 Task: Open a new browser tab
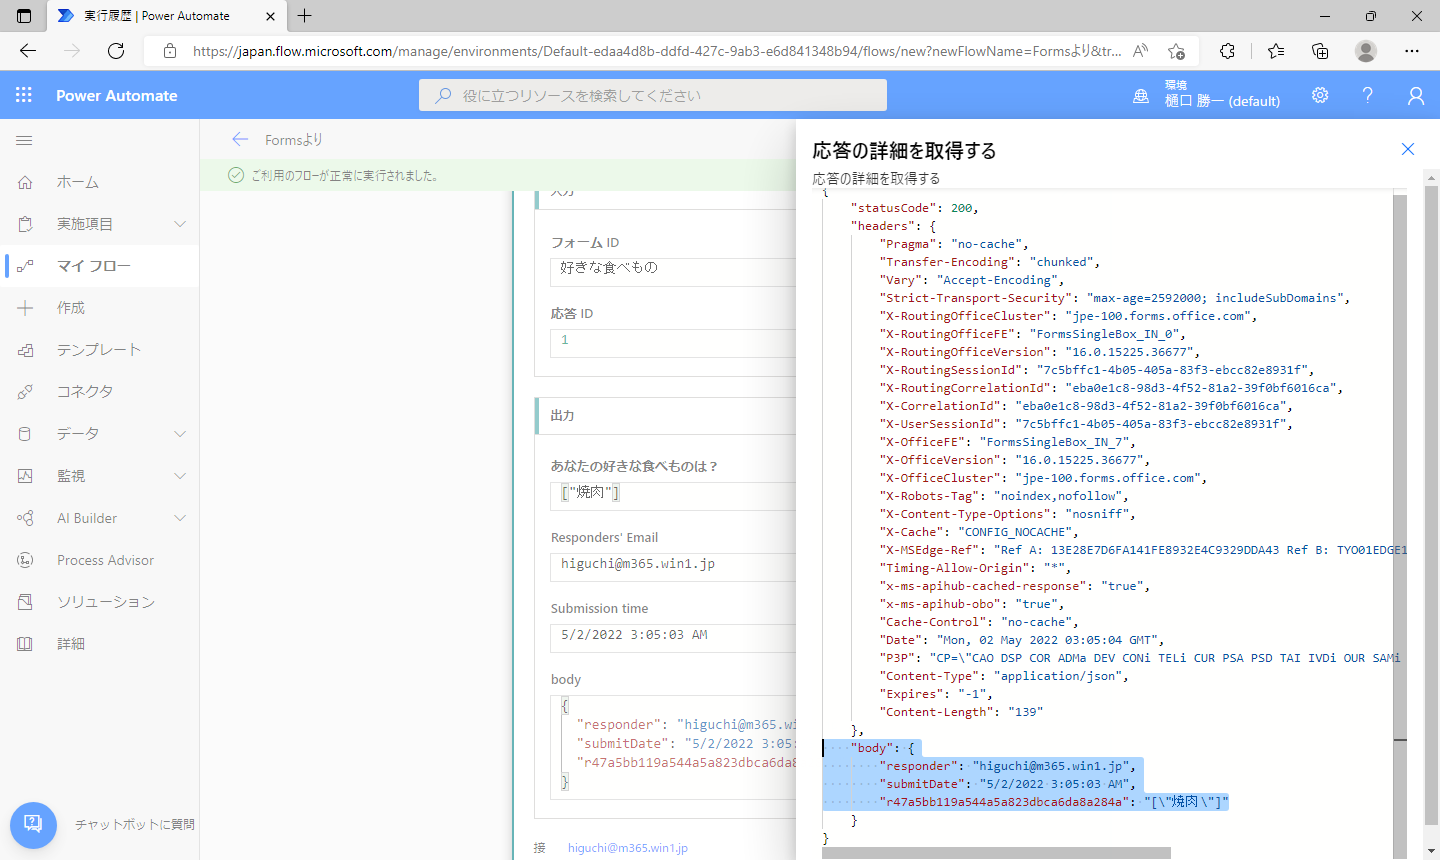point(304,16)
